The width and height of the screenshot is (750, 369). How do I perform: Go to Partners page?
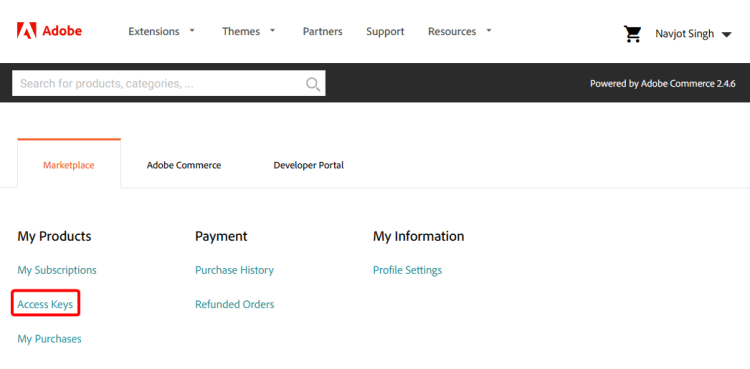click(322, 32)
